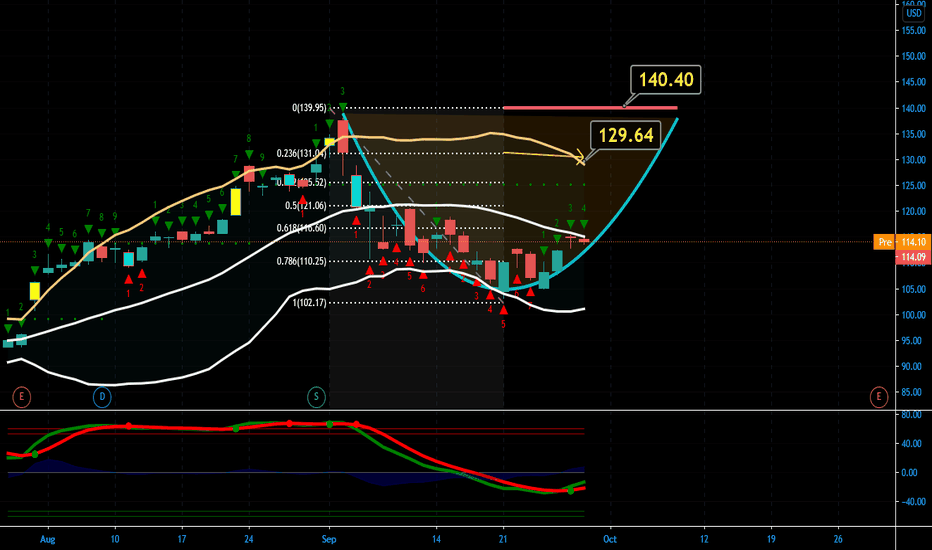
Task: Click the '26' date label on time axis
Action: 838,539
